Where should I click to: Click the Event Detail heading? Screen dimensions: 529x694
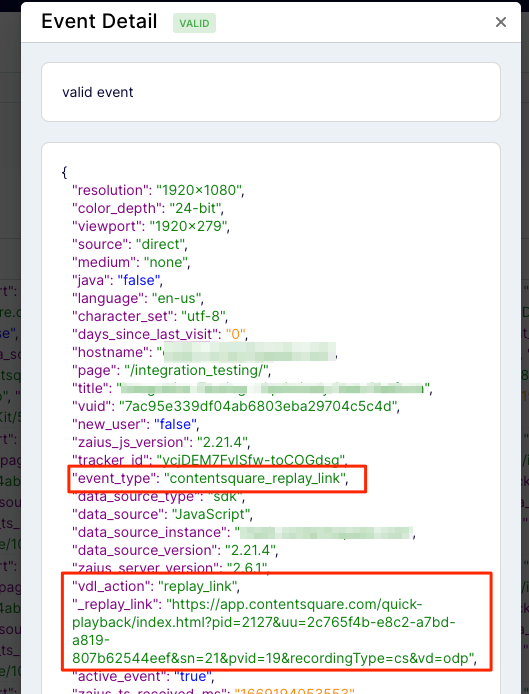point(99,21)
